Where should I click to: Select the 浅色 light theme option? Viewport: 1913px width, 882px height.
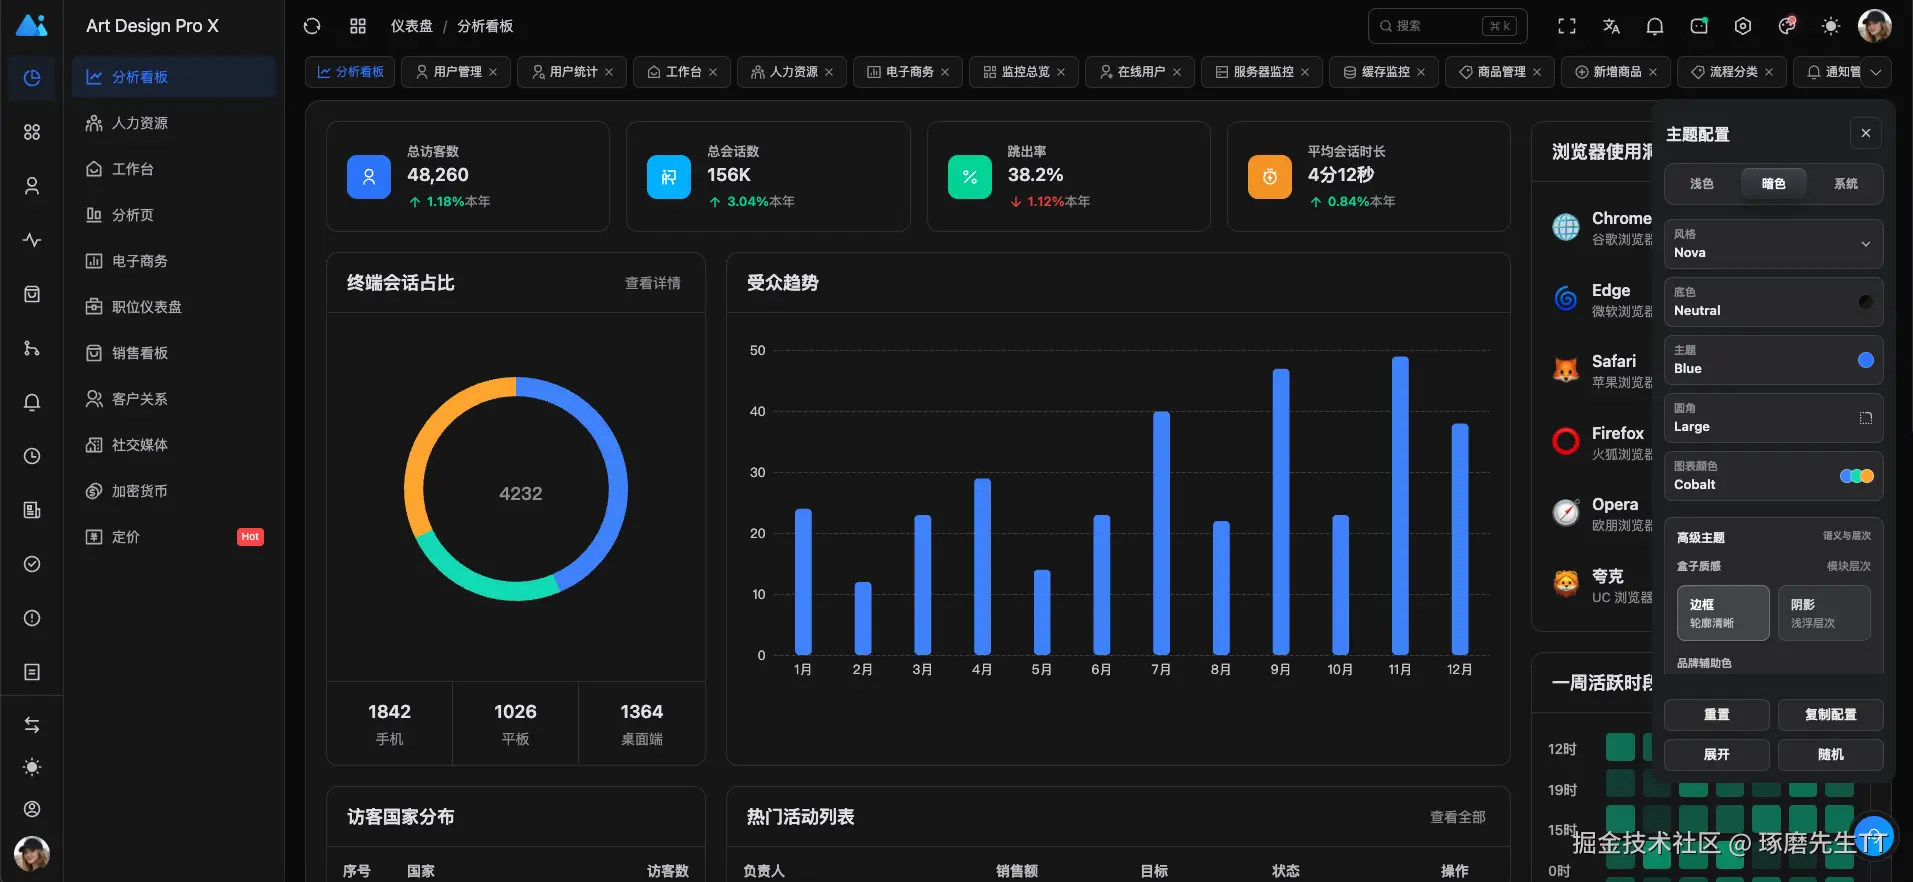point(1702,184)
